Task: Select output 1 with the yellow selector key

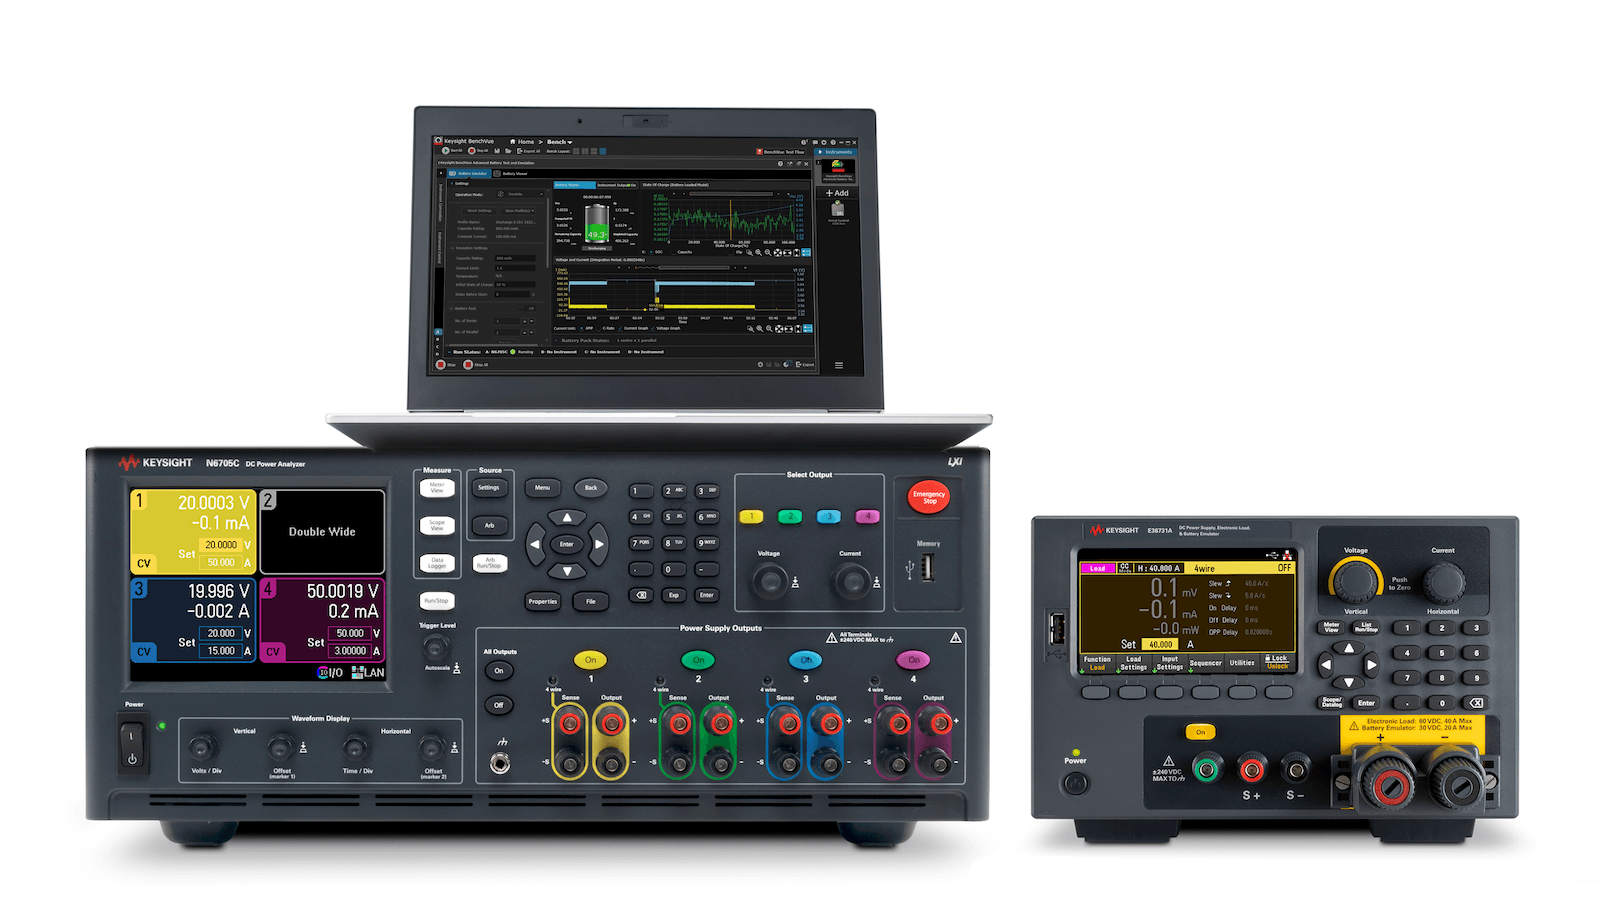Action: coord(751,517)
